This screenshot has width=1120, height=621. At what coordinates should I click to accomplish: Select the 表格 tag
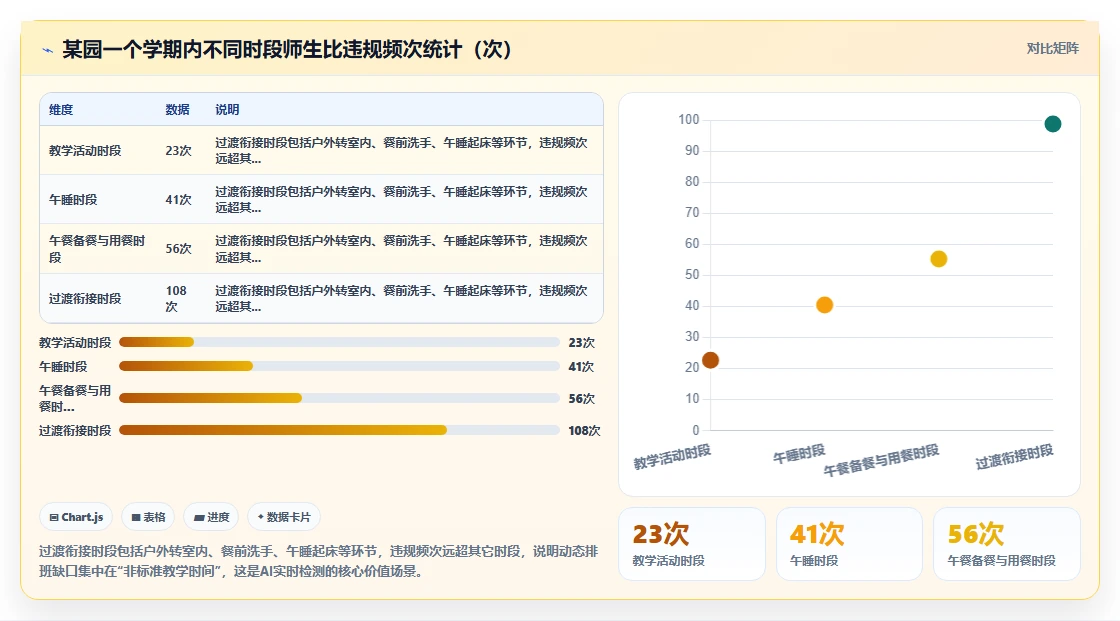149,517
